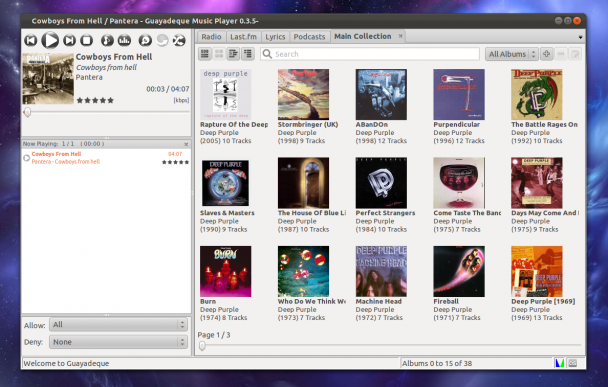Click blue-green status bar icon
Image resolution: width=608 pixels, height=387 pixels.
[x=560, y=363]
